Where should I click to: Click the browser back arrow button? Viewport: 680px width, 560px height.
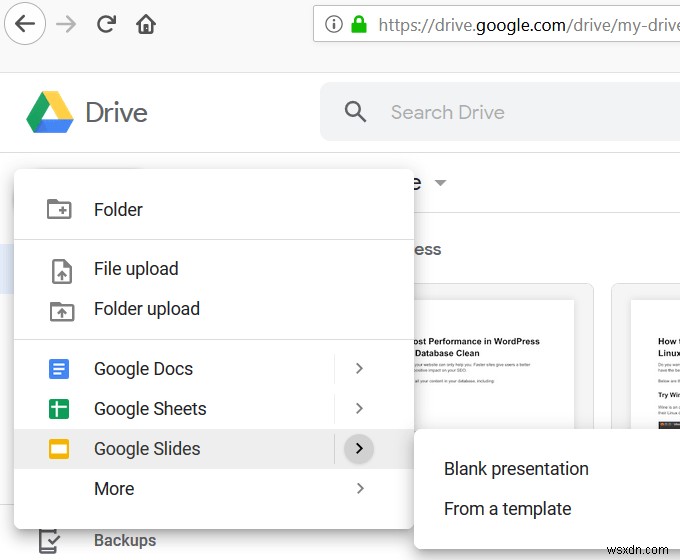[x=23, y=24]
